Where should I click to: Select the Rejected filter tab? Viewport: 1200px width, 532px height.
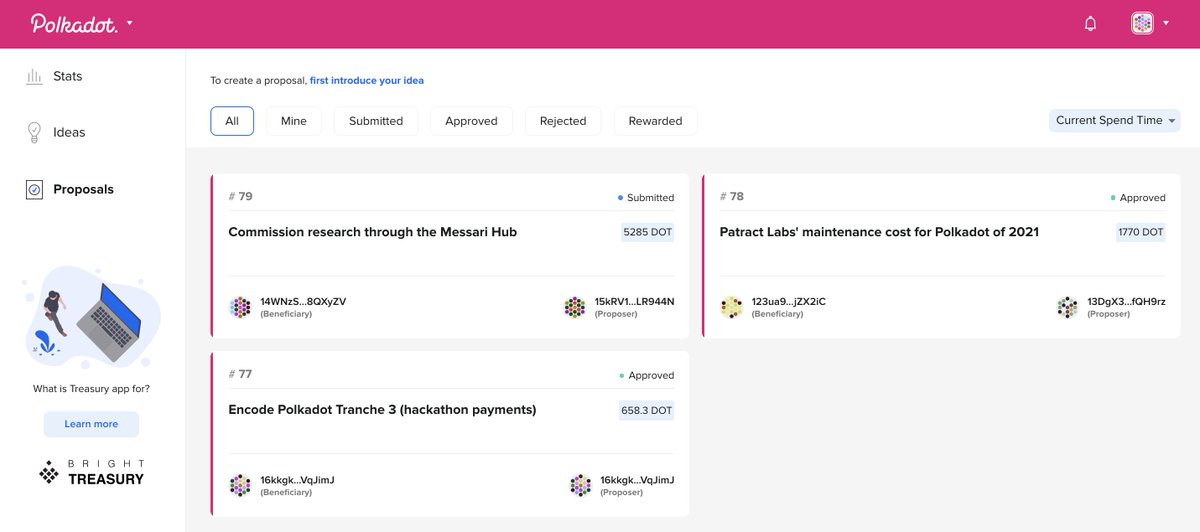tap(563, 121)
